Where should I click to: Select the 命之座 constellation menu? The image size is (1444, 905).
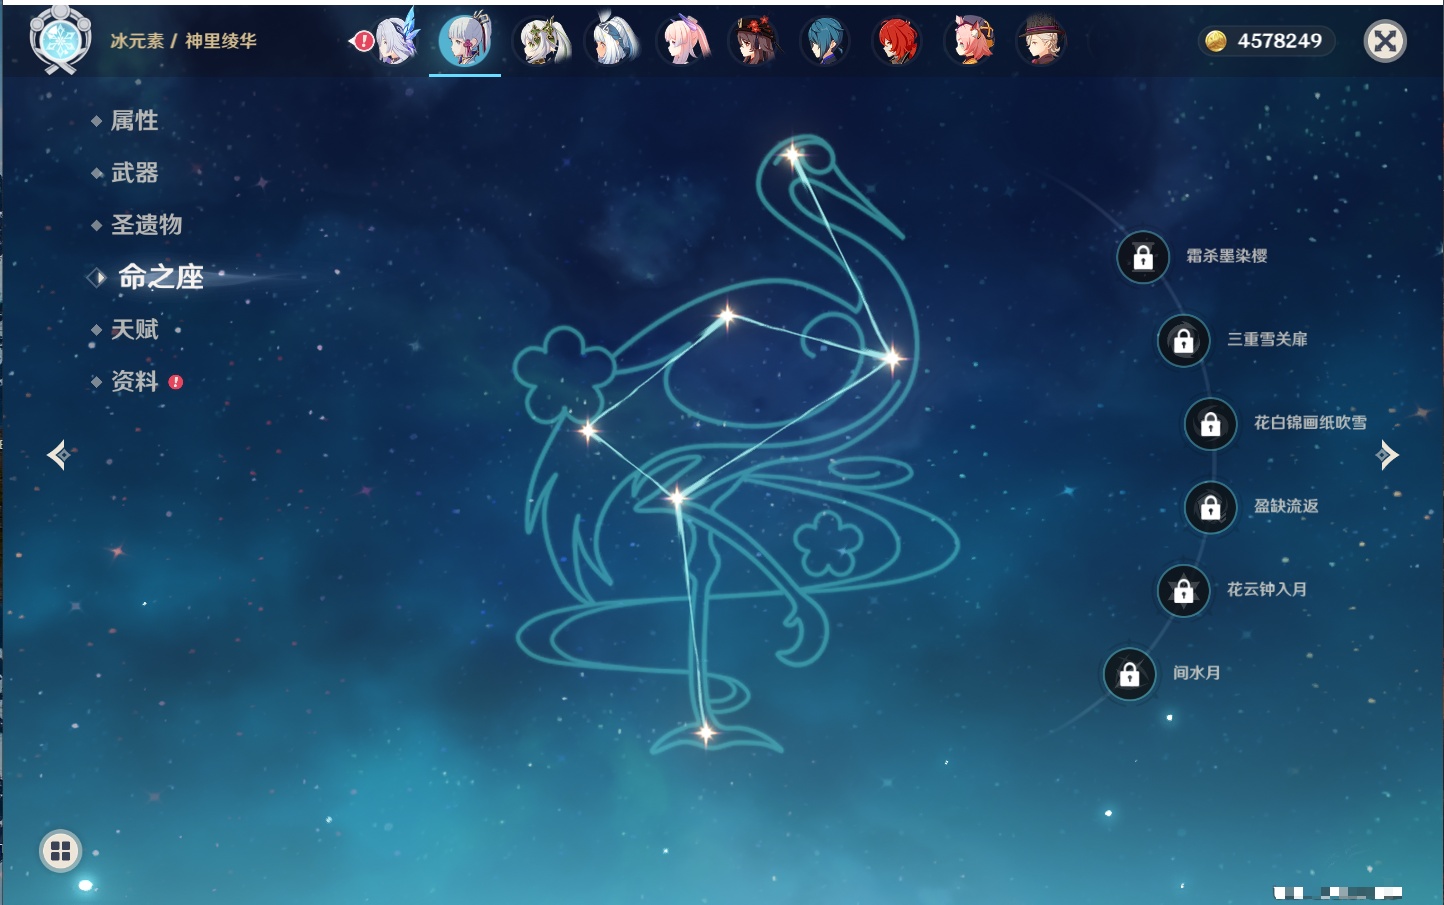click(160, 277)
